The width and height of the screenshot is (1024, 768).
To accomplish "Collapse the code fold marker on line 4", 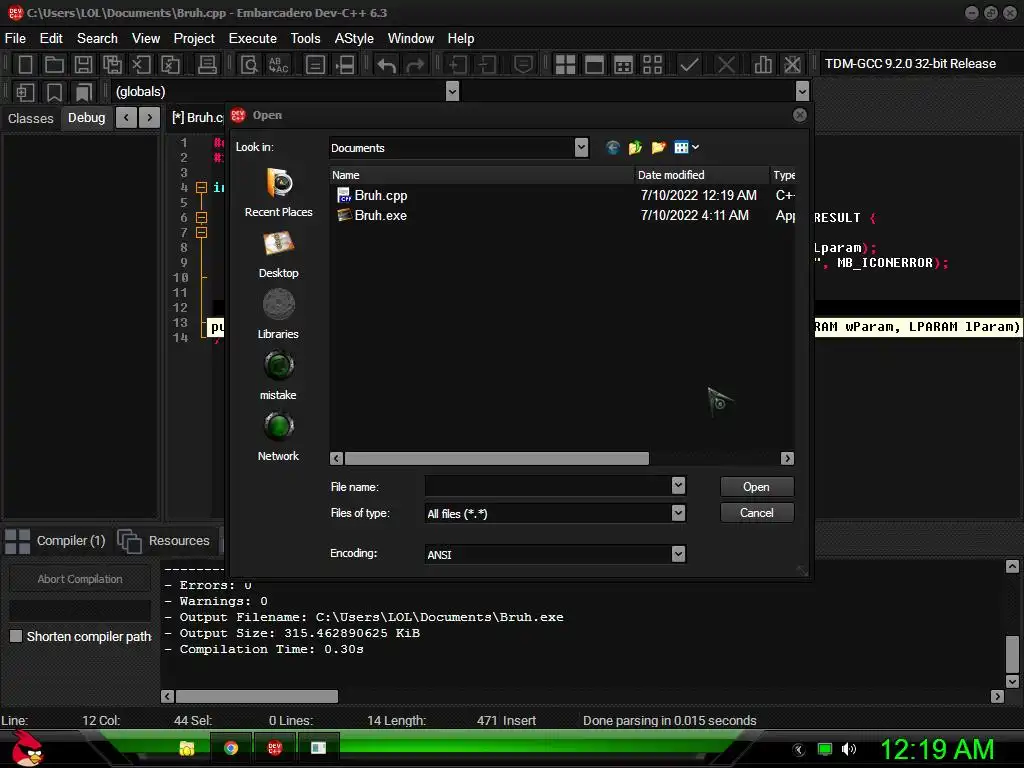I will coord(201,188).
